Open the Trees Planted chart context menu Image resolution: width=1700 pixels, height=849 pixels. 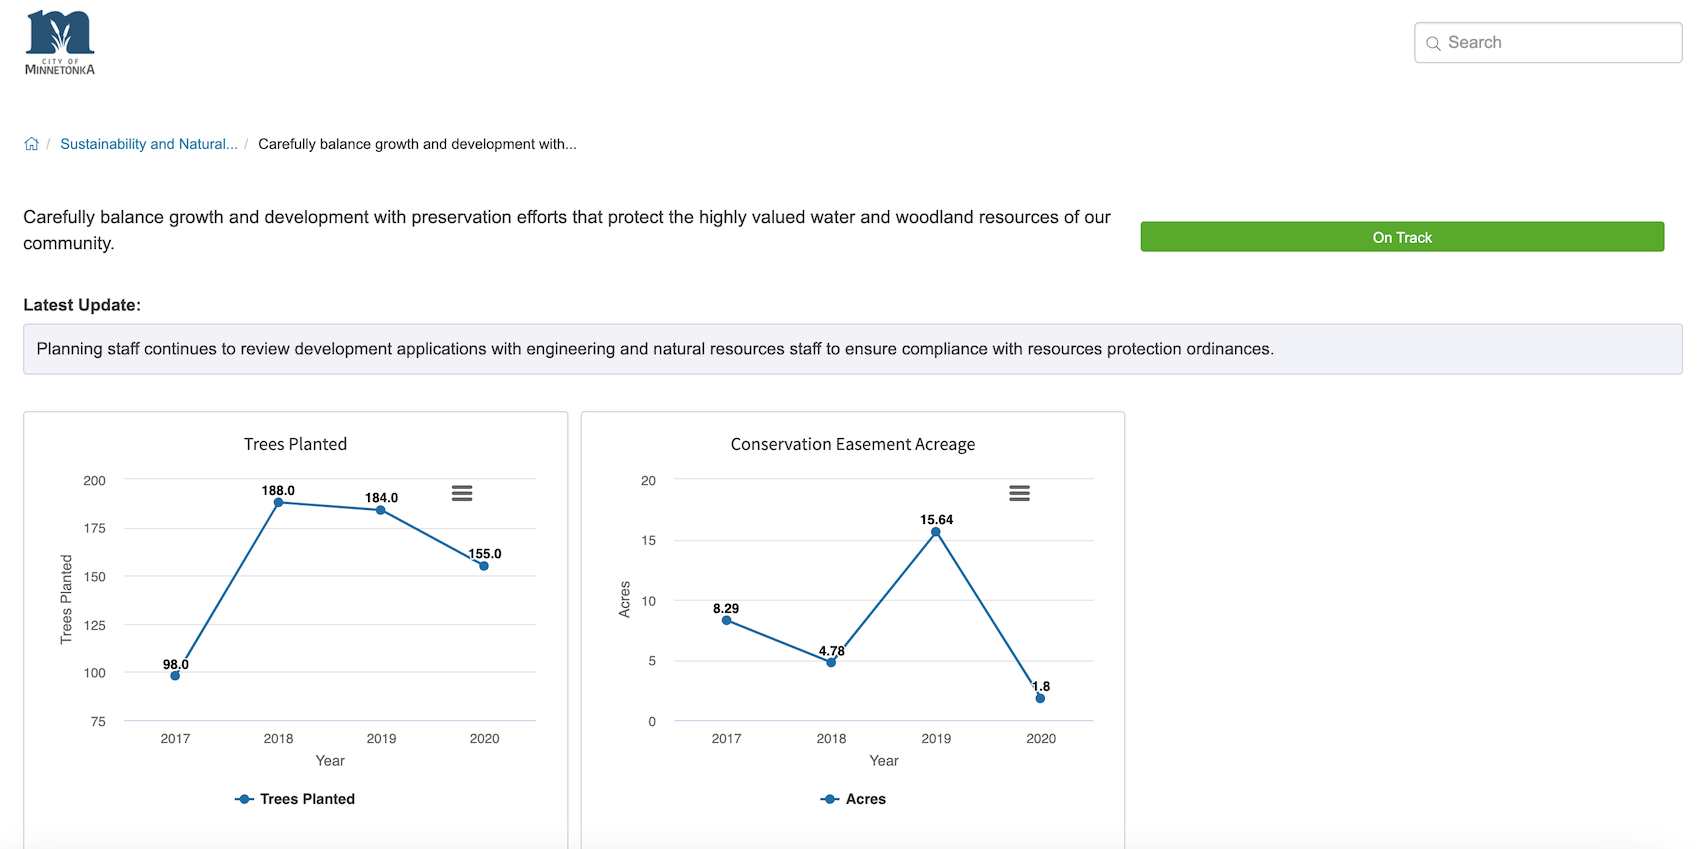tap(462, 493)
